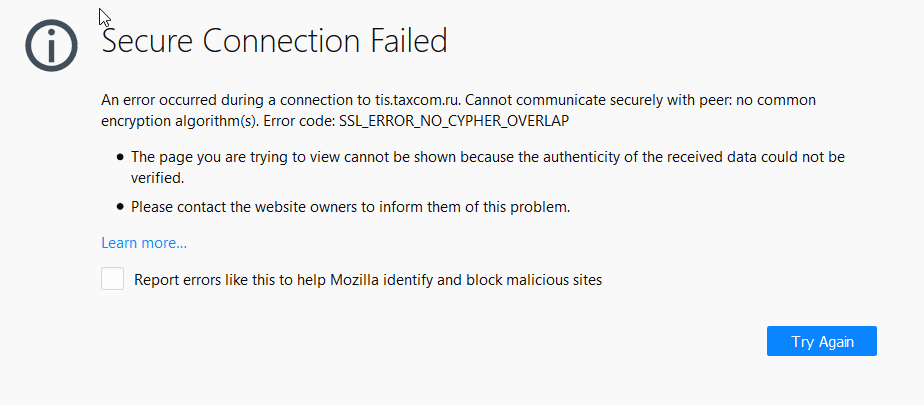Click the word Failed in the heading

409,41
